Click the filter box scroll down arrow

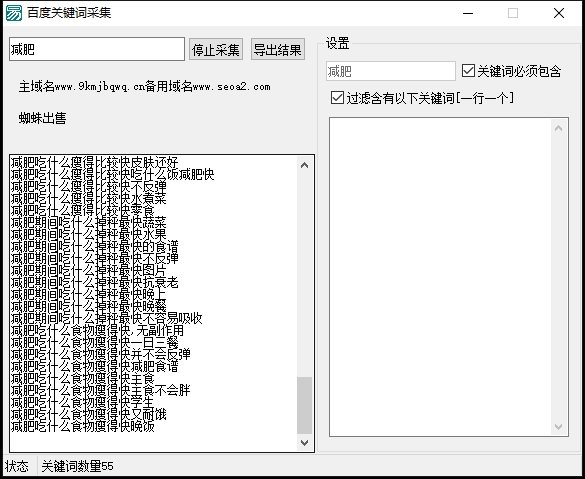click(559, 426)
